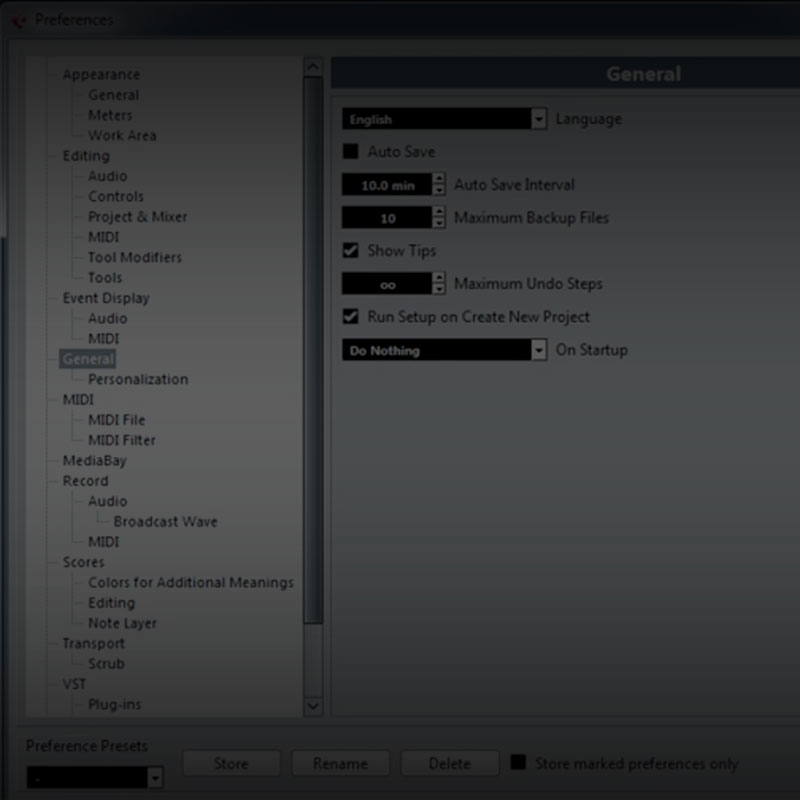Open the Work Area preferences page

click(x=122, y=136)
